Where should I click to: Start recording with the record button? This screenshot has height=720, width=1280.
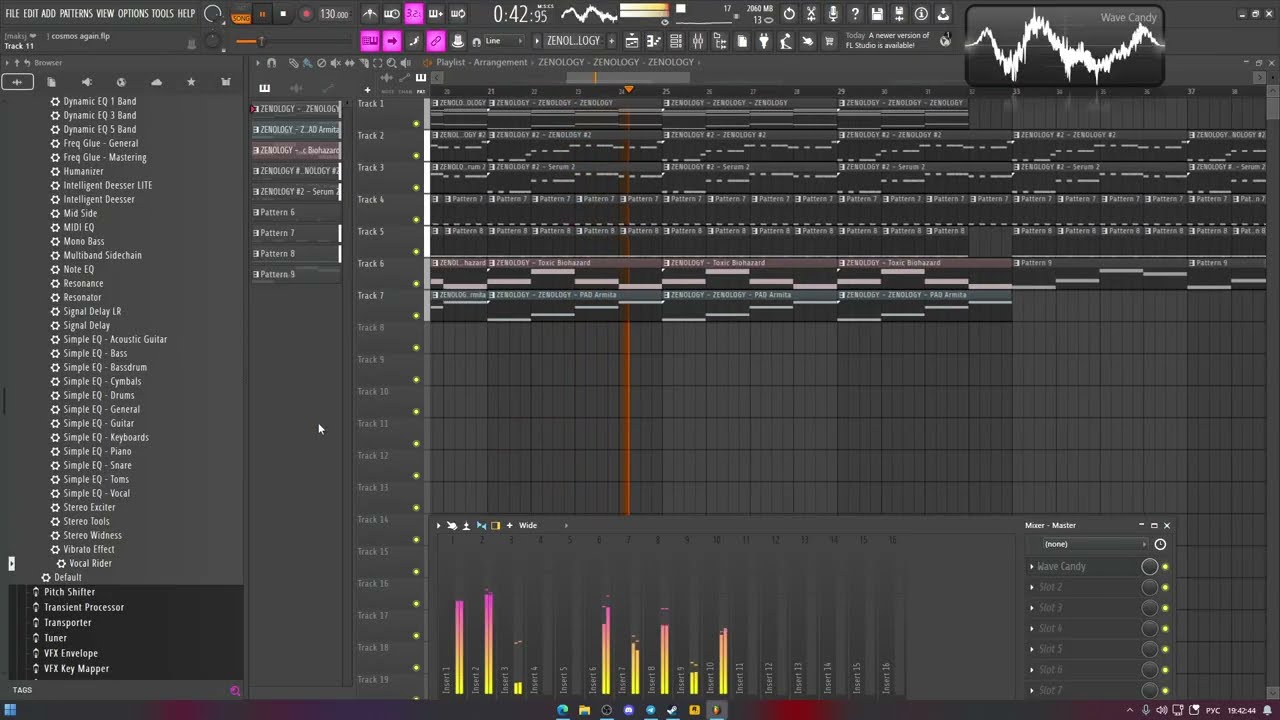pos(306,14)
